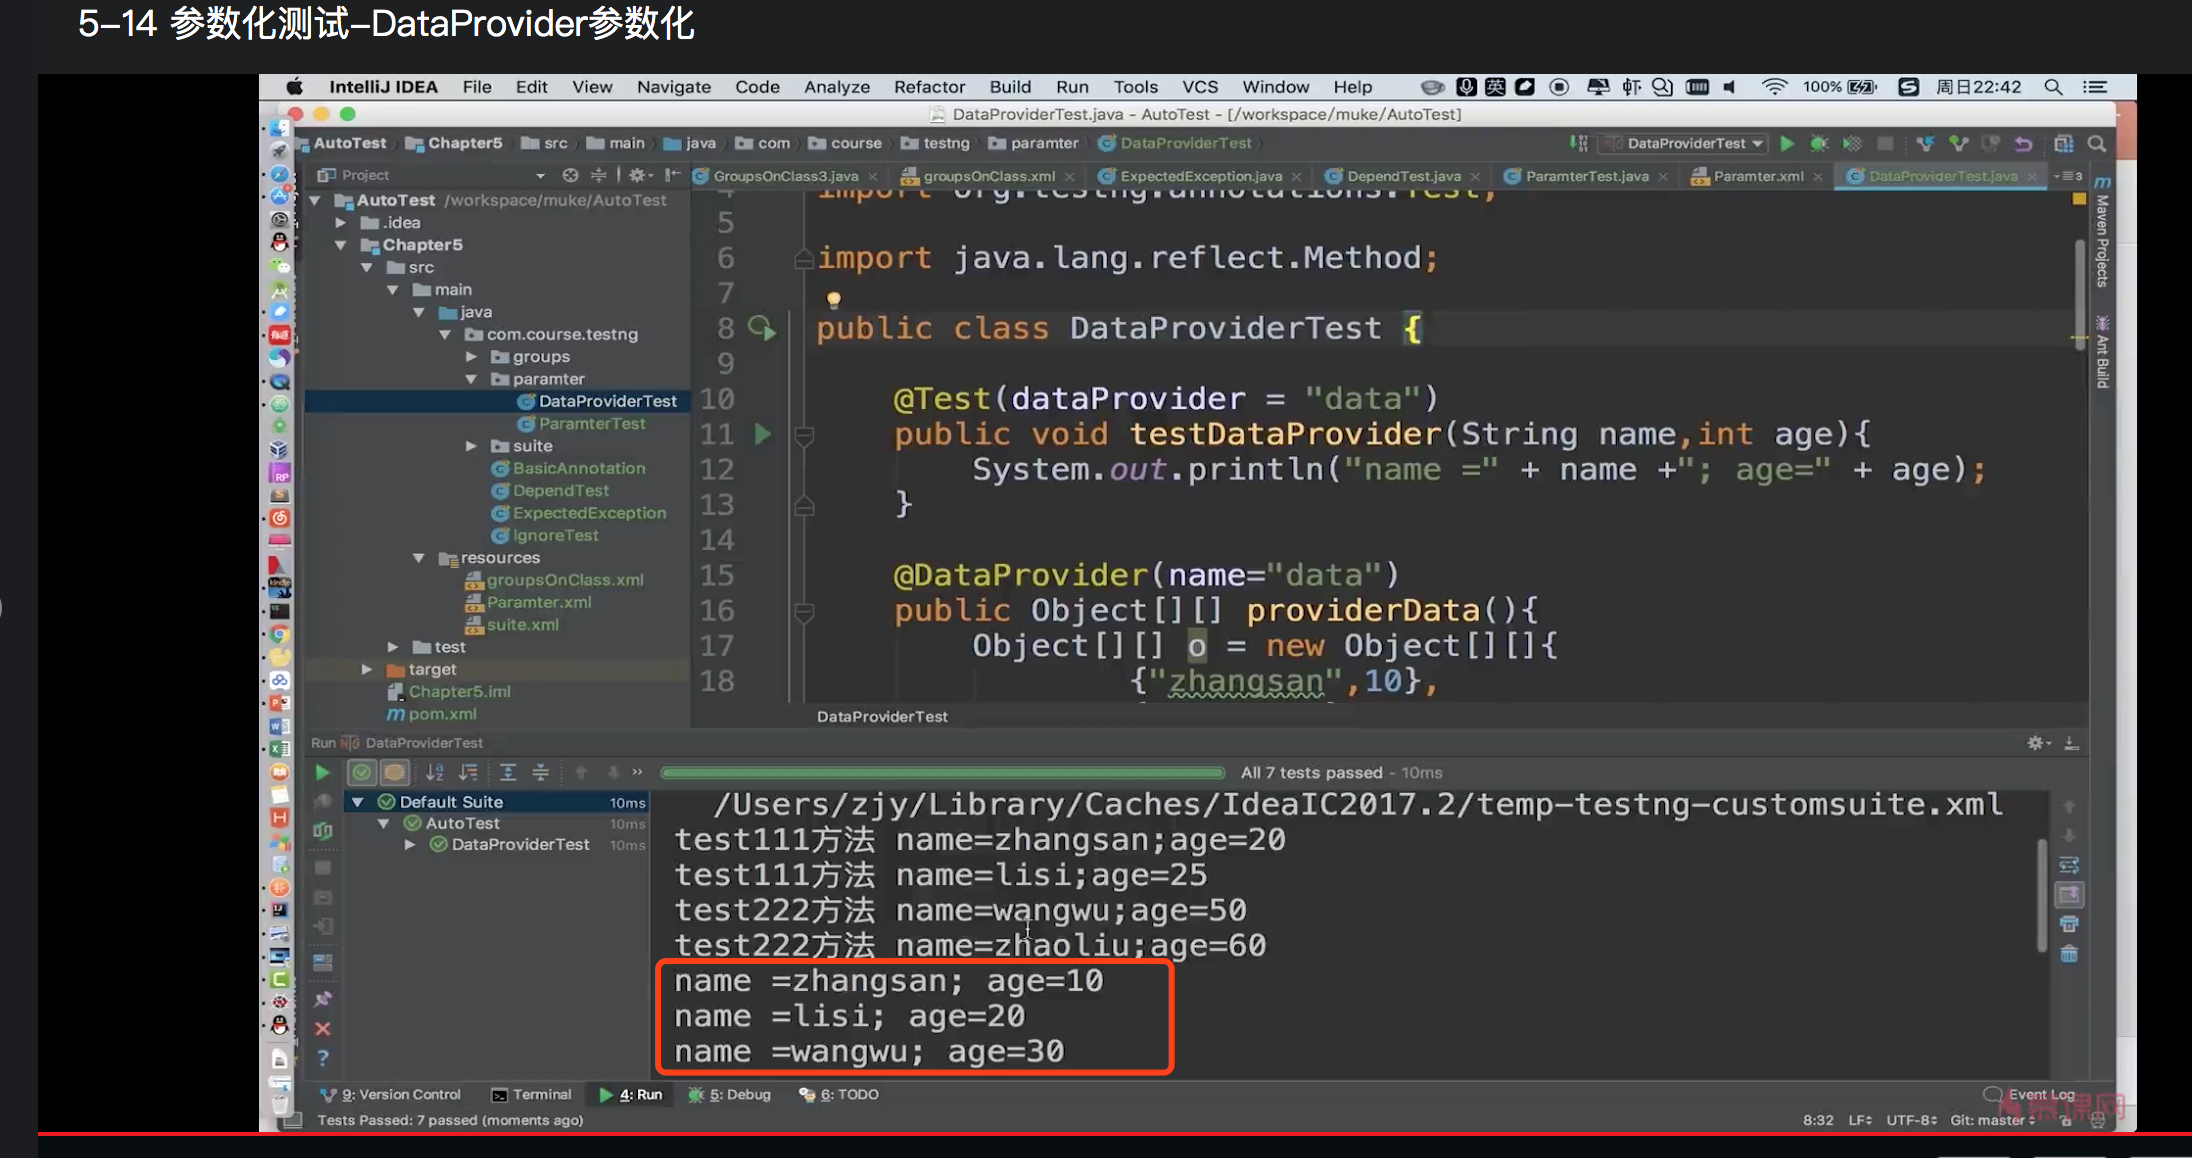This screenshot has height=1158, width=2192.
Task: Click the run gutter icon on line 11
Action: pyautogui.click(x=763, y=434)
